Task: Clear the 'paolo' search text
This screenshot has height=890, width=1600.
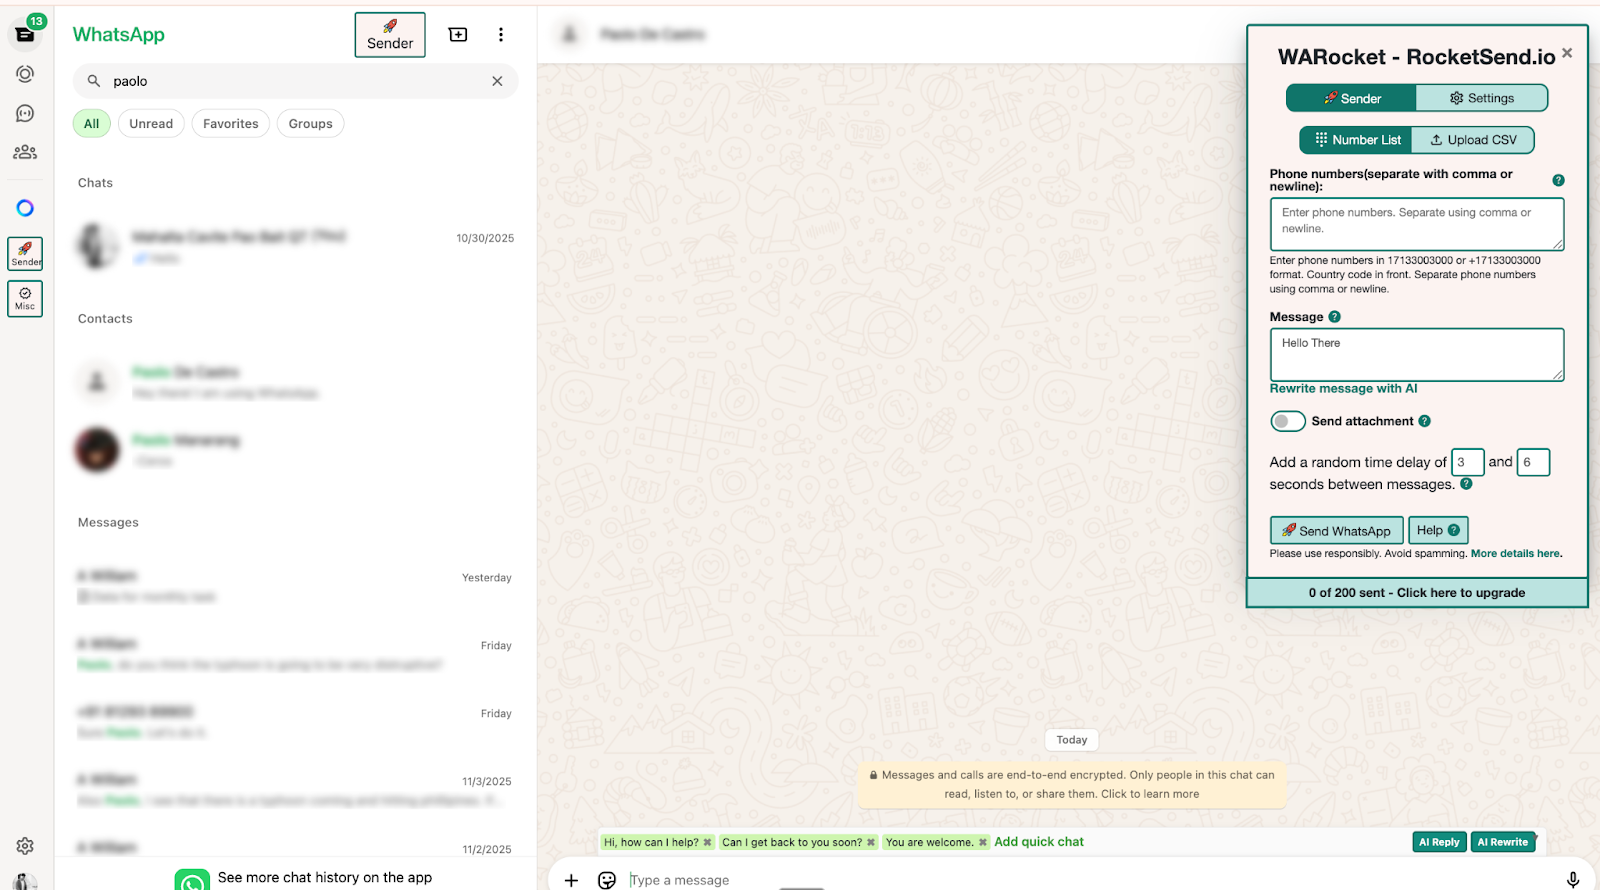Action: tap(497, 81)
